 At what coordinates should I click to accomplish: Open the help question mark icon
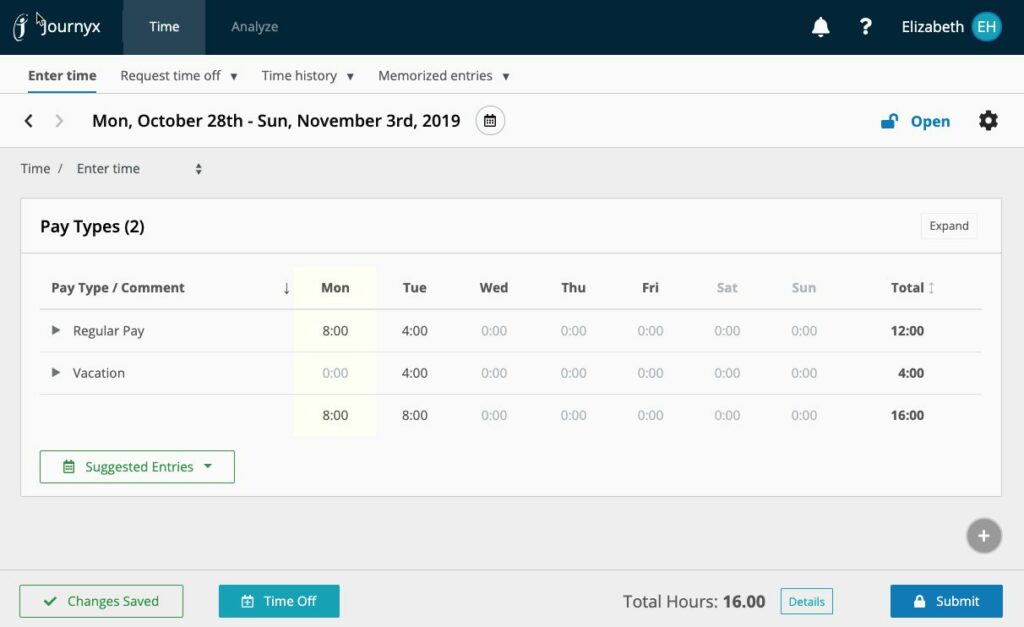click(865, 27)
